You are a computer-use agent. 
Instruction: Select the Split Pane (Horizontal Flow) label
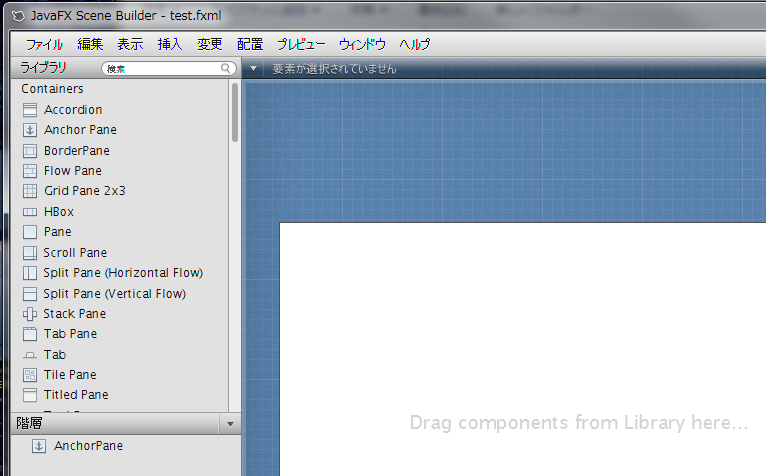(x=123, y=273)
